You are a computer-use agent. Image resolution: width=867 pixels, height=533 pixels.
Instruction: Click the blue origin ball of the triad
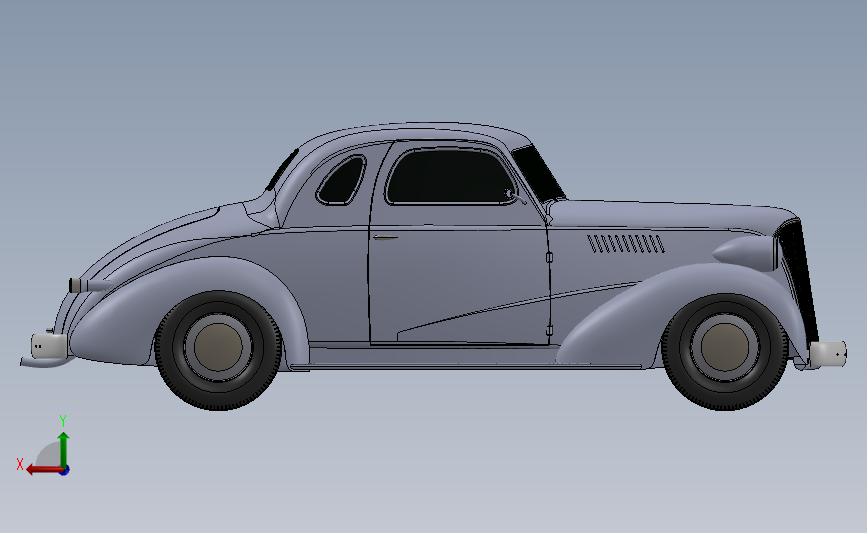(65, 471)
